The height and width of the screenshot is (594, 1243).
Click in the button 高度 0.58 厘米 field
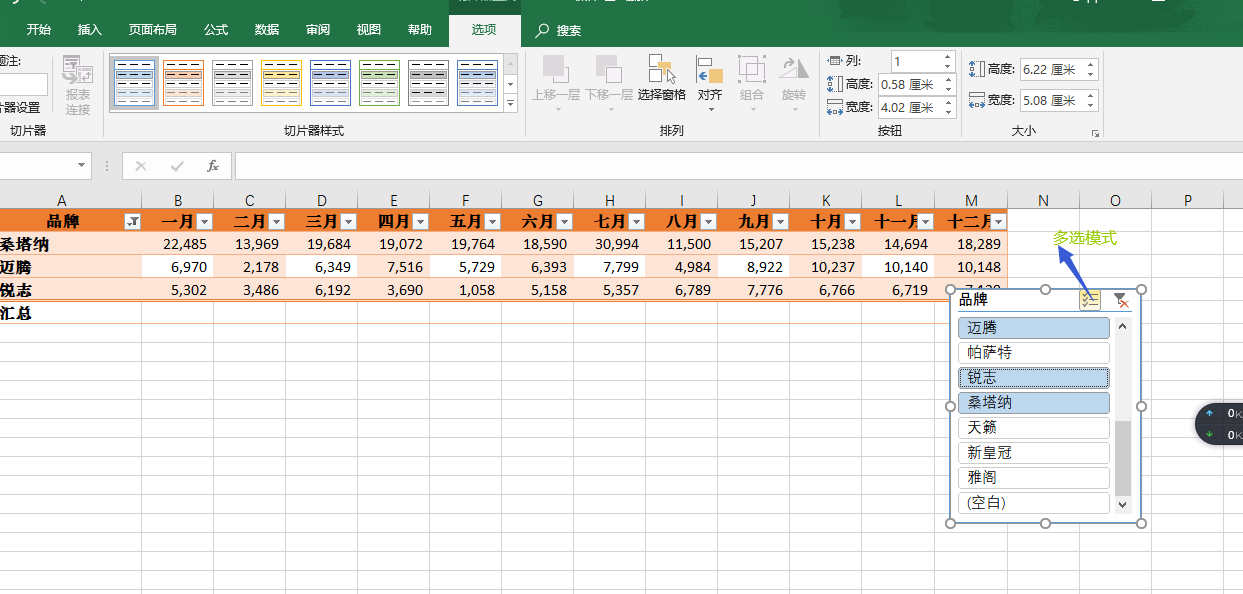click(910, 85)
